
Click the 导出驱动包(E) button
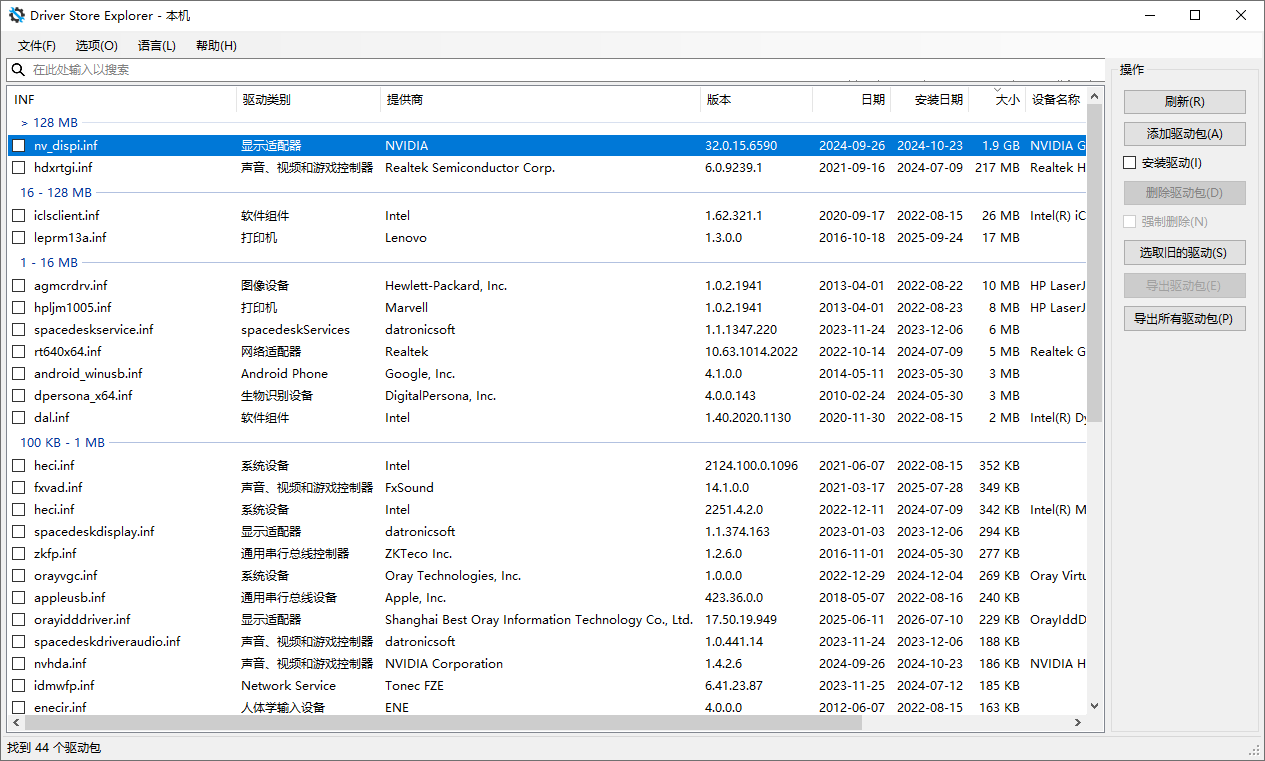(1185, 286)
